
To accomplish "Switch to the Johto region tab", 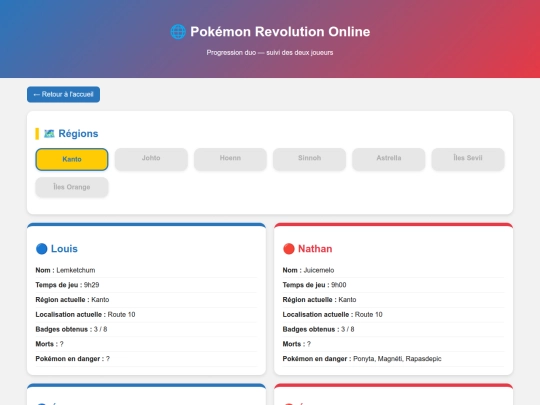I will [151, 159].
